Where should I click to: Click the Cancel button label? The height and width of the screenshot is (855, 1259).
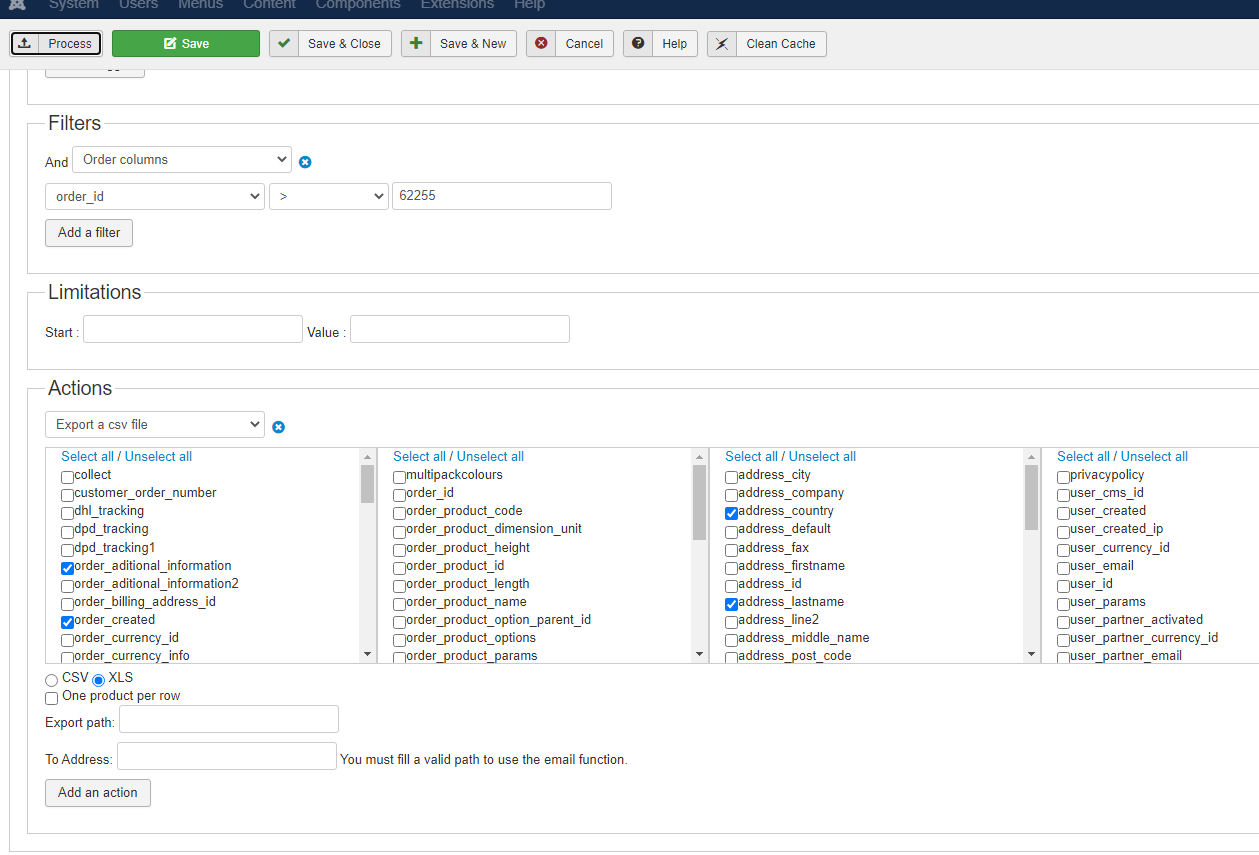pos(584,43)
